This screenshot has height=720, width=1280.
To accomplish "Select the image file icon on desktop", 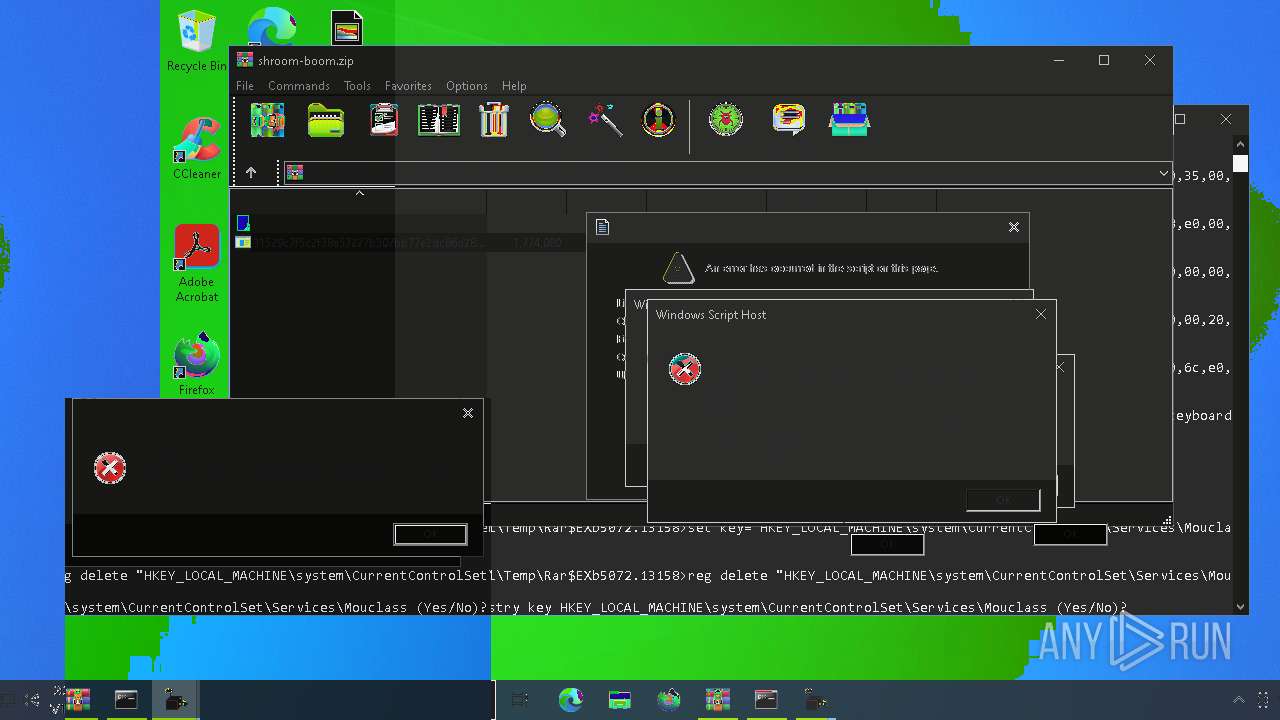I will (x=347, y=28).
